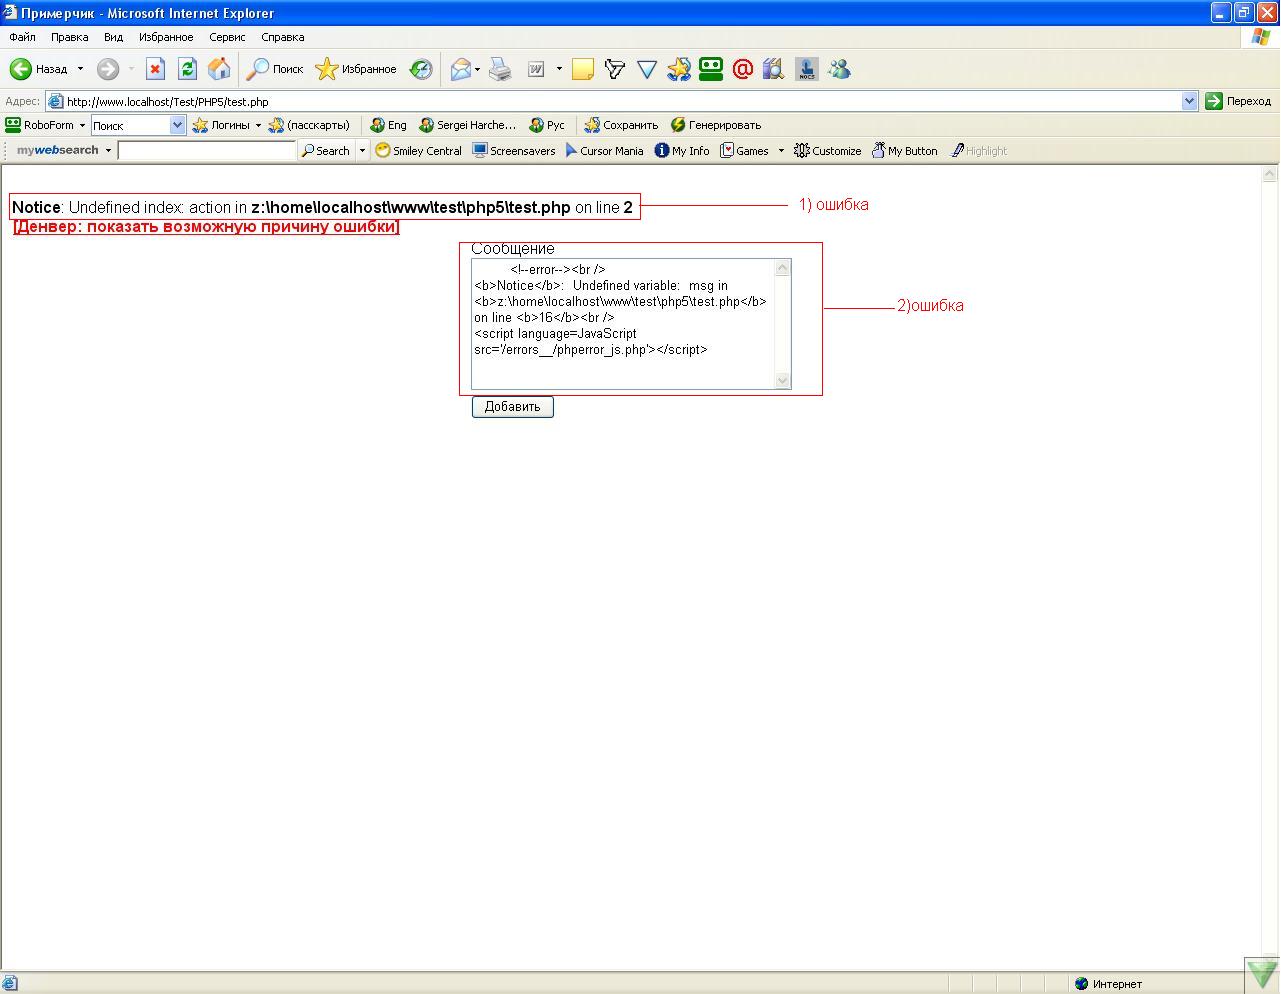This screenshot has height=994, width=1281.
Task: Expand the Games dropdown in mywebsearch toolbar
Action: (781, 151)
